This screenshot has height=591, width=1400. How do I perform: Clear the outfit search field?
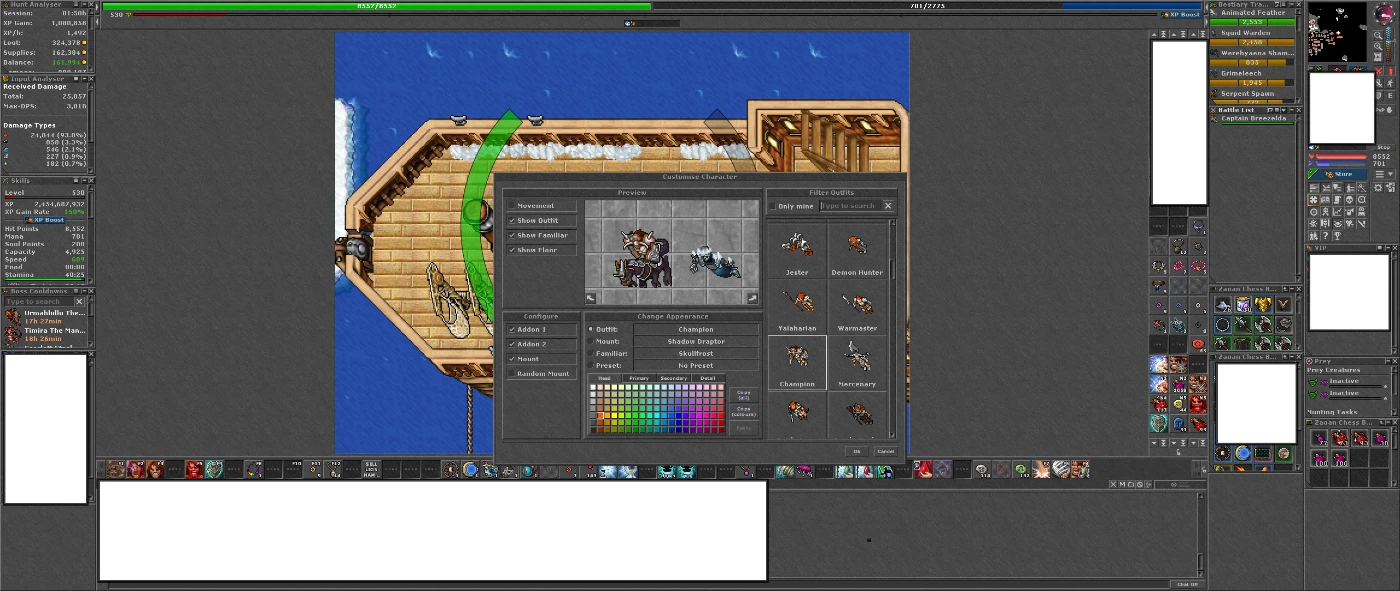tap(888, 206)
